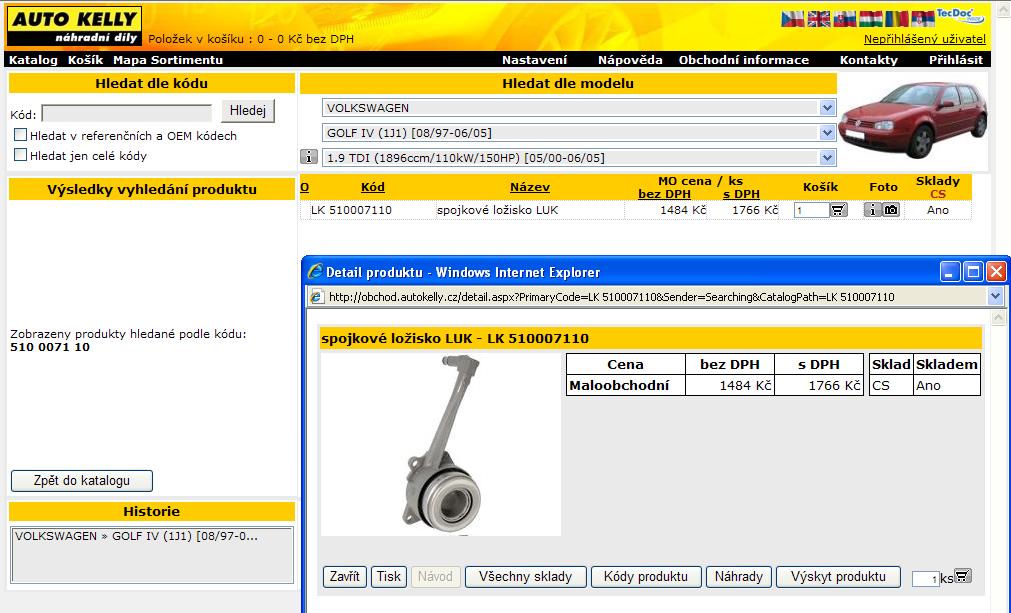The height and width of the screenshot is (613, 1011).
Task: Open the Košík menu item
Action: click(86, 60)
